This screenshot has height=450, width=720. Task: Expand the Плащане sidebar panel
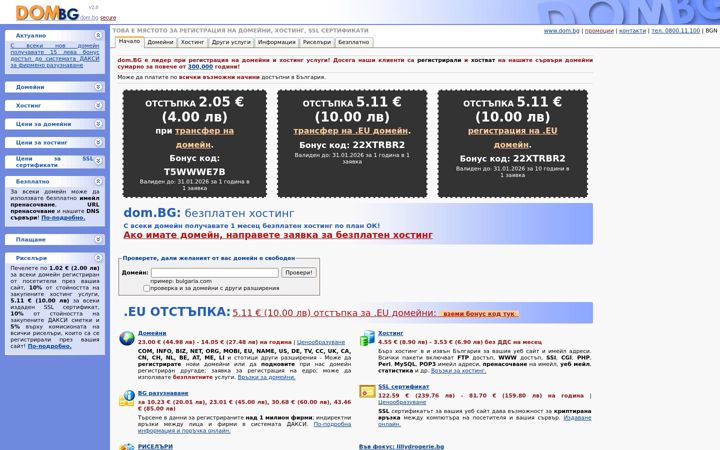[98, 239]
